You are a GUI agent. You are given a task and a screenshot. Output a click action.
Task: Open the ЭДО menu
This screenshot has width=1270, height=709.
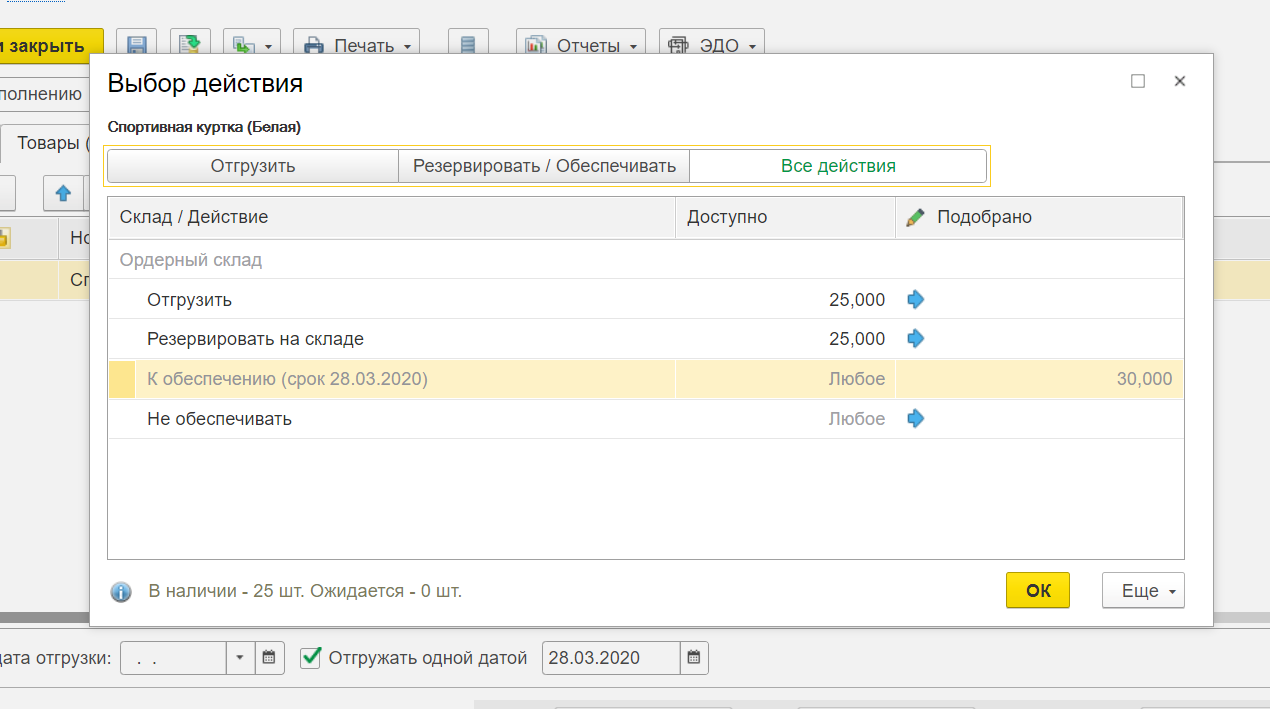pyautogui.click(x=712, y=45)
